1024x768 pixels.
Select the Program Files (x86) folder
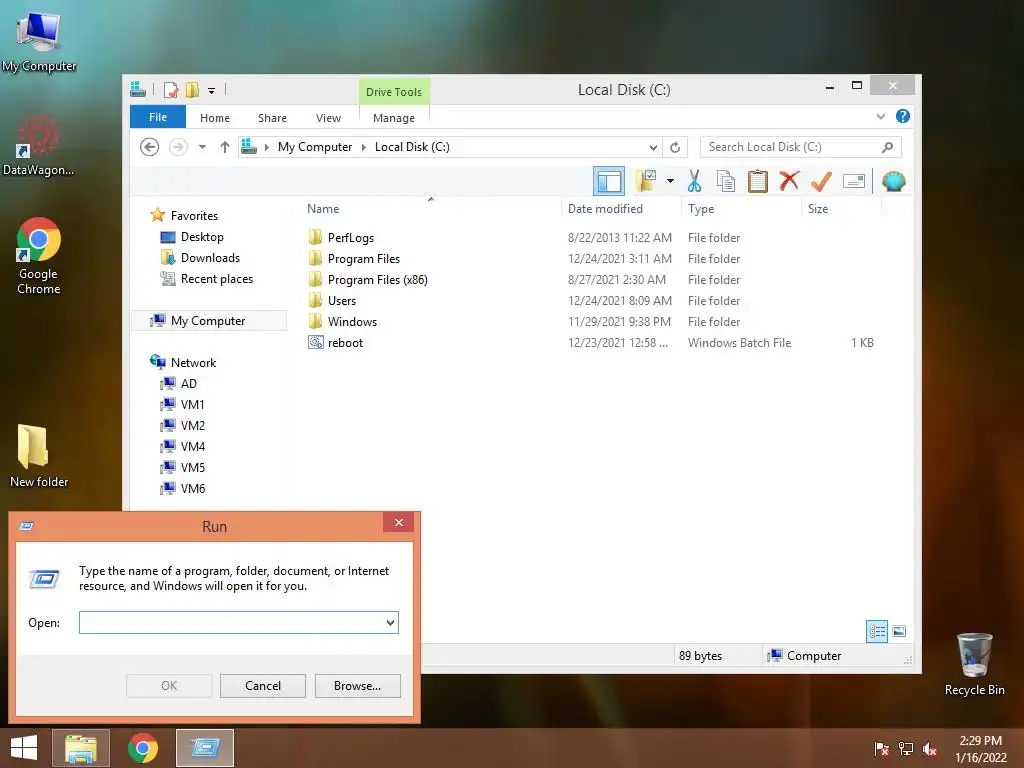377,280
